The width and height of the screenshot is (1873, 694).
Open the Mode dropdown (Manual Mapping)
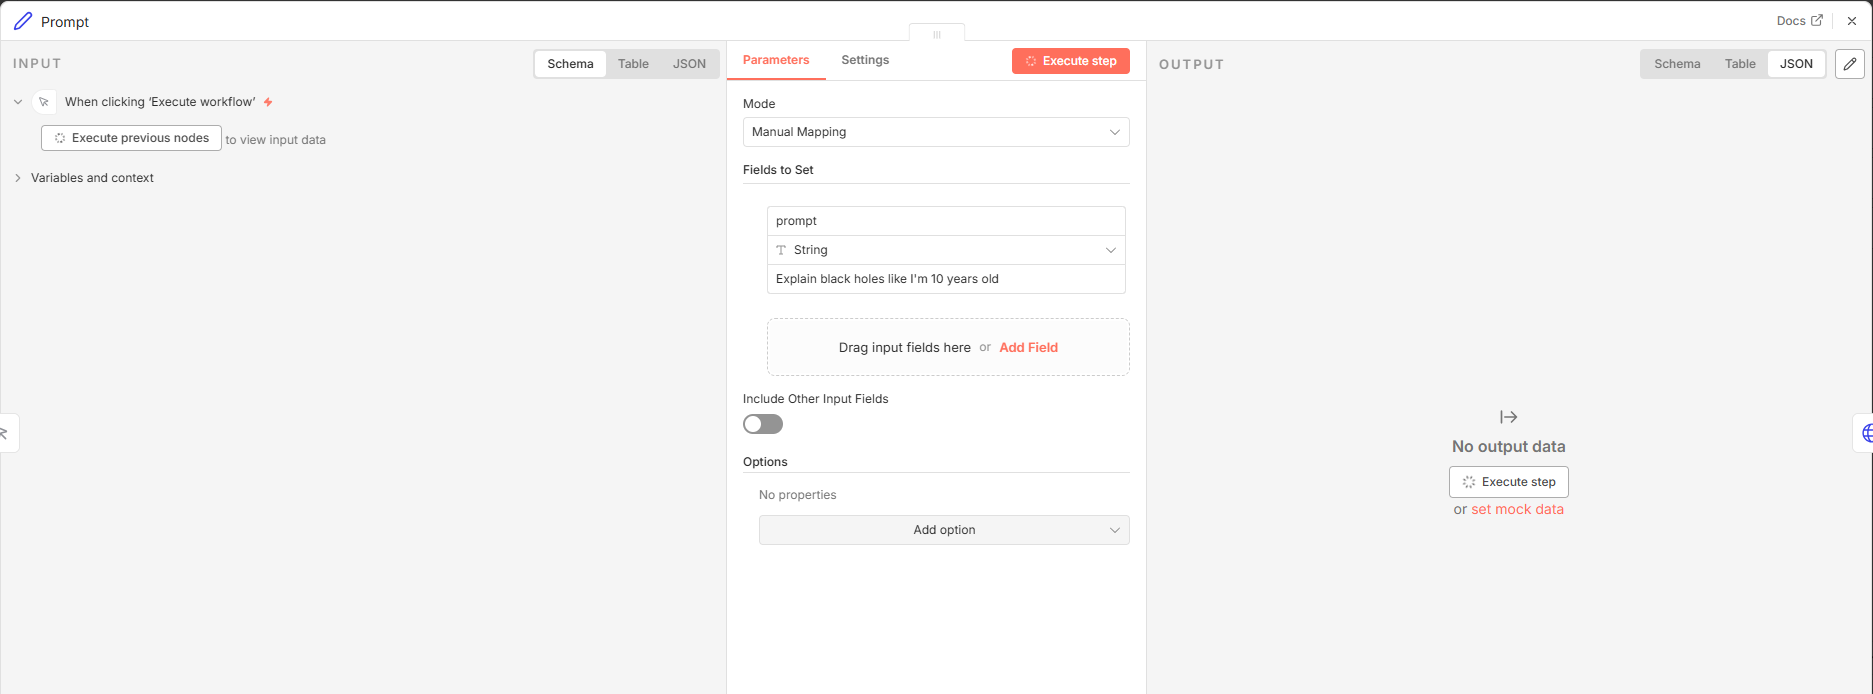pyautogui.click(x=935, y=132)
